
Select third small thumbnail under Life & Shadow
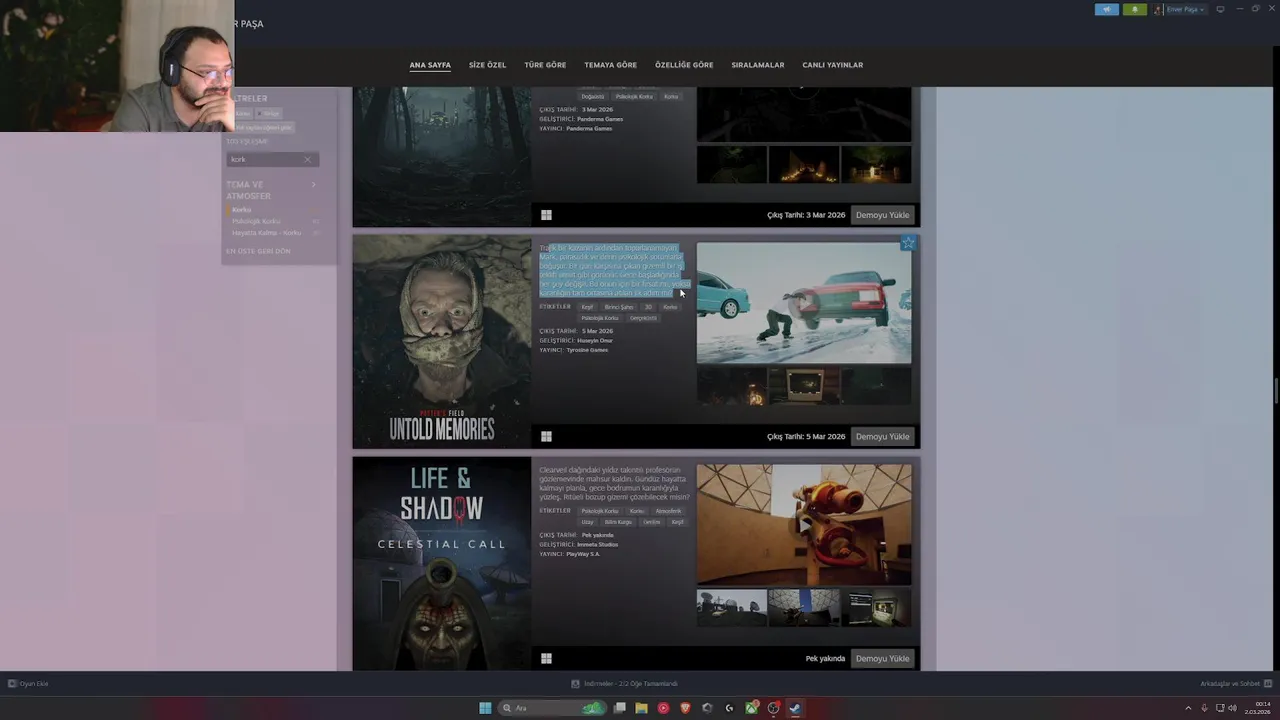(x=876, y=608)
